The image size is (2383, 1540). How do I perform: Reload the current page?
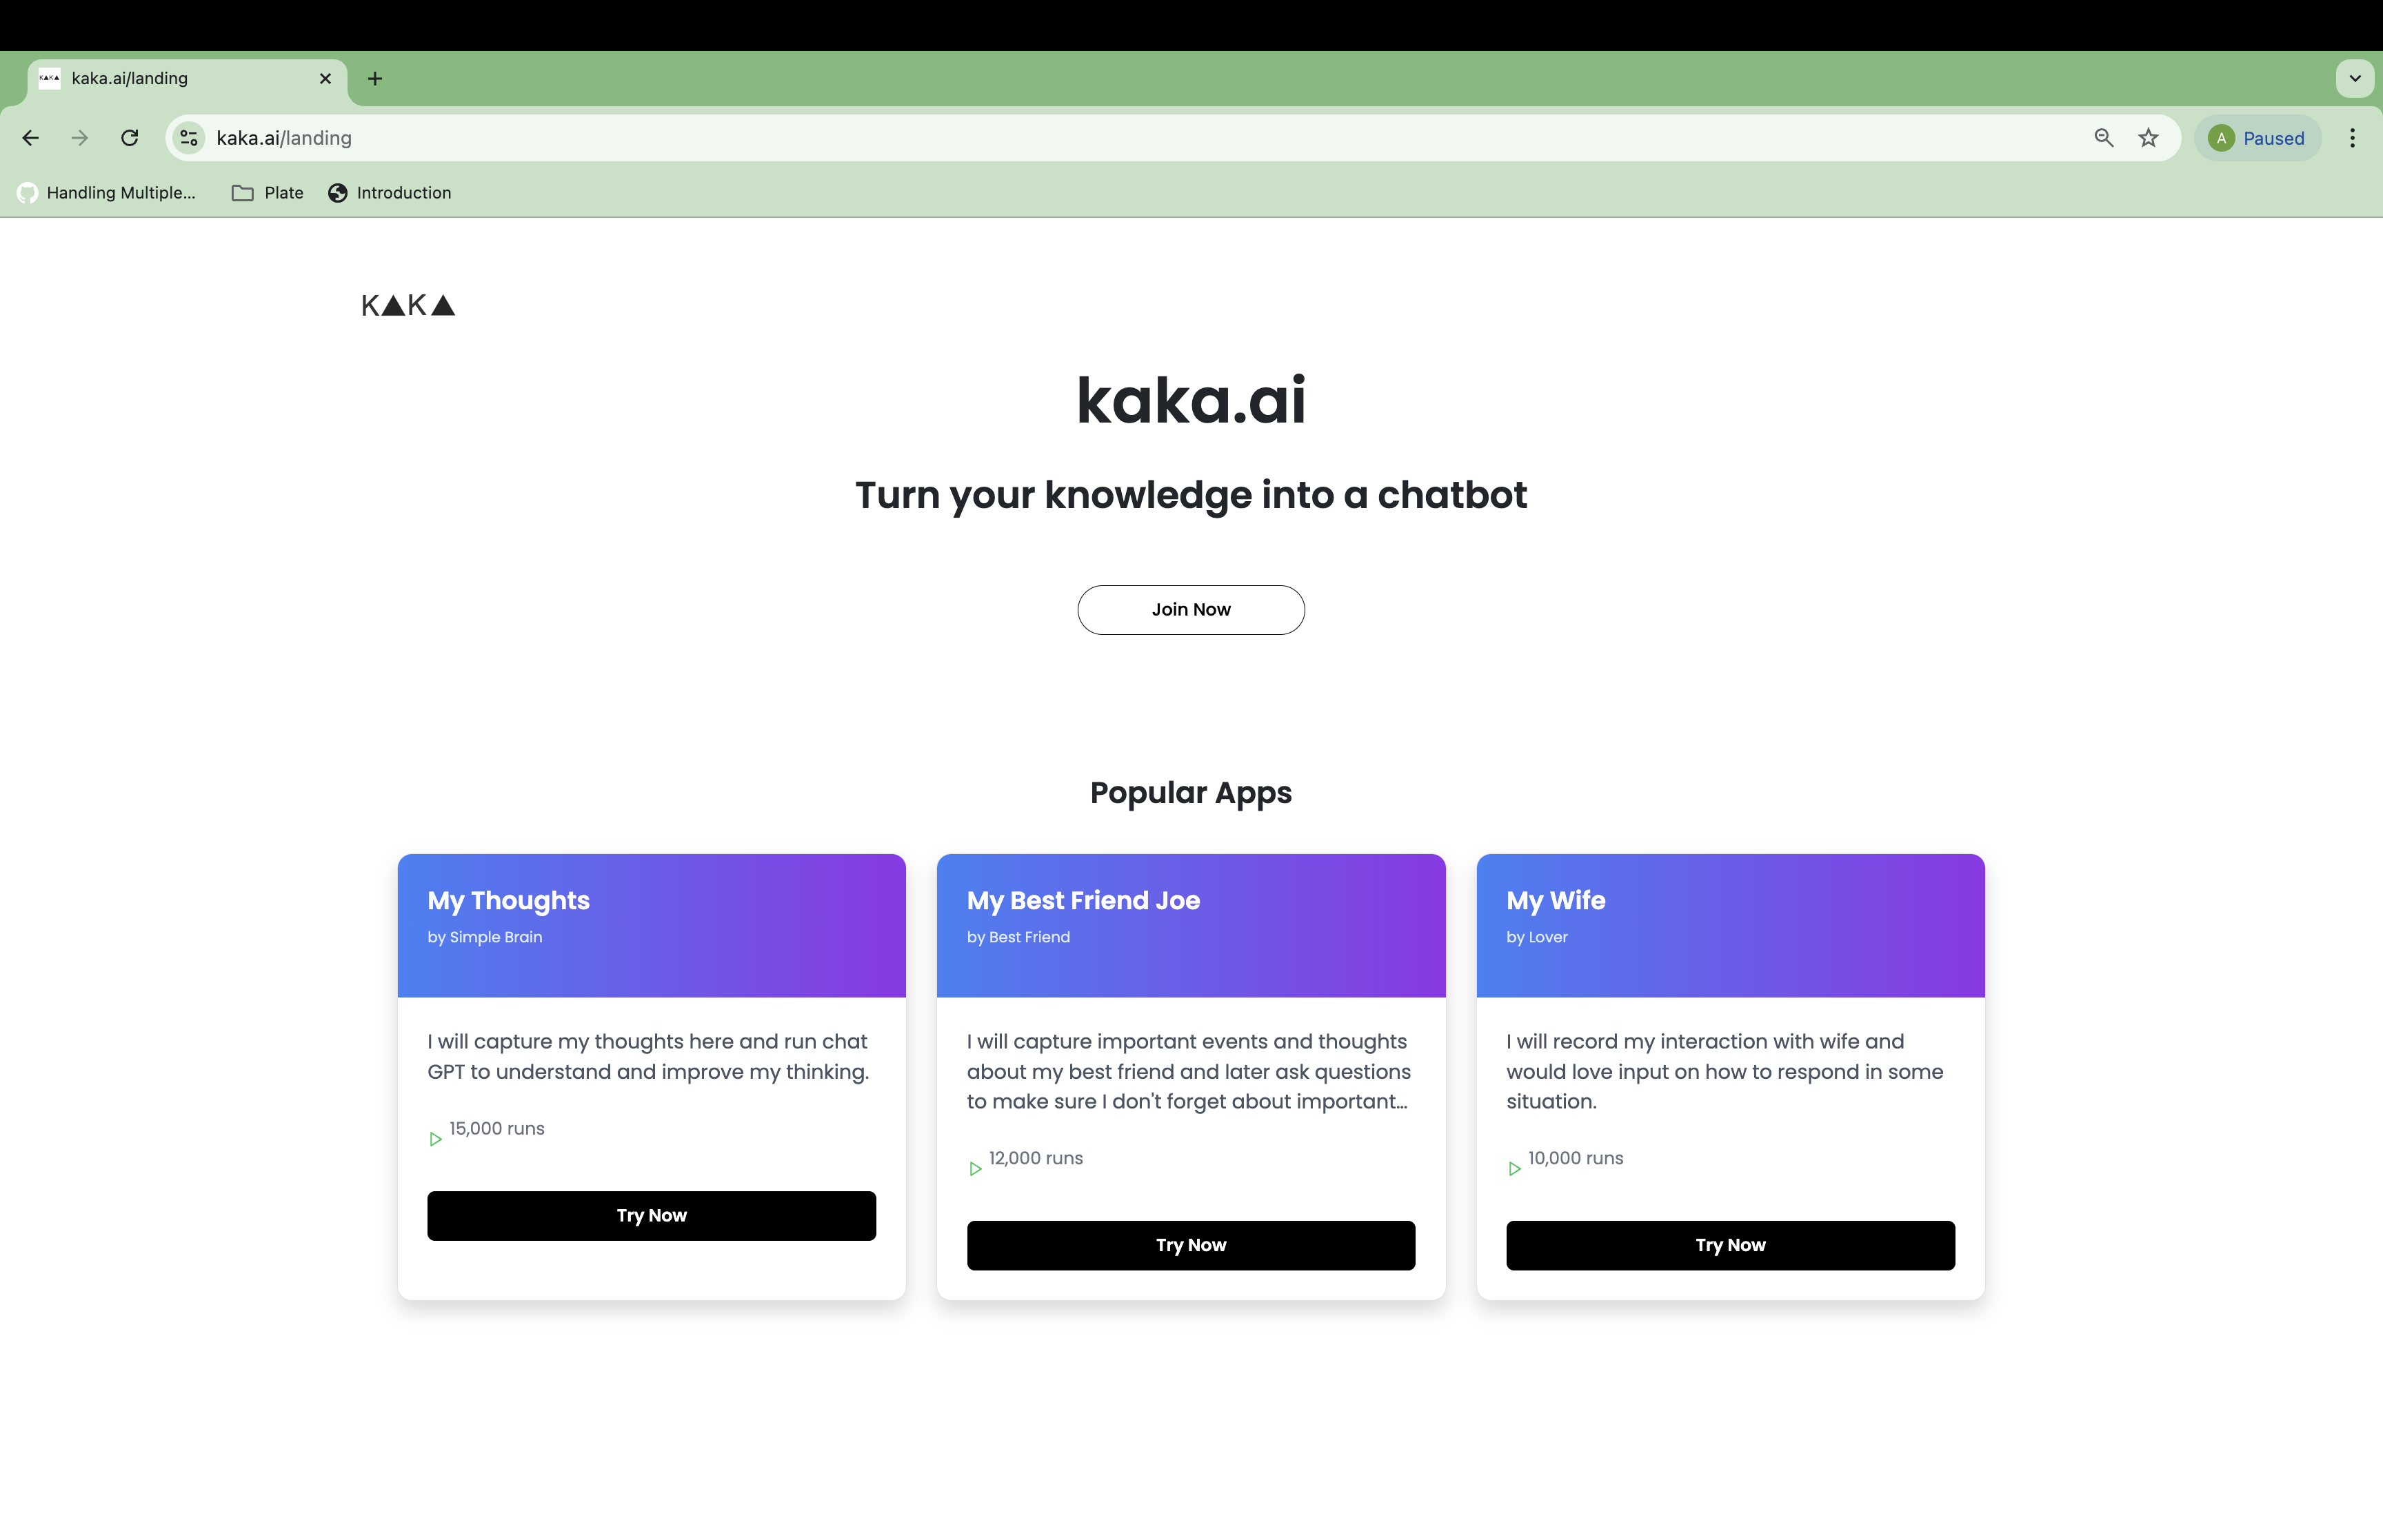click(130, 137)
